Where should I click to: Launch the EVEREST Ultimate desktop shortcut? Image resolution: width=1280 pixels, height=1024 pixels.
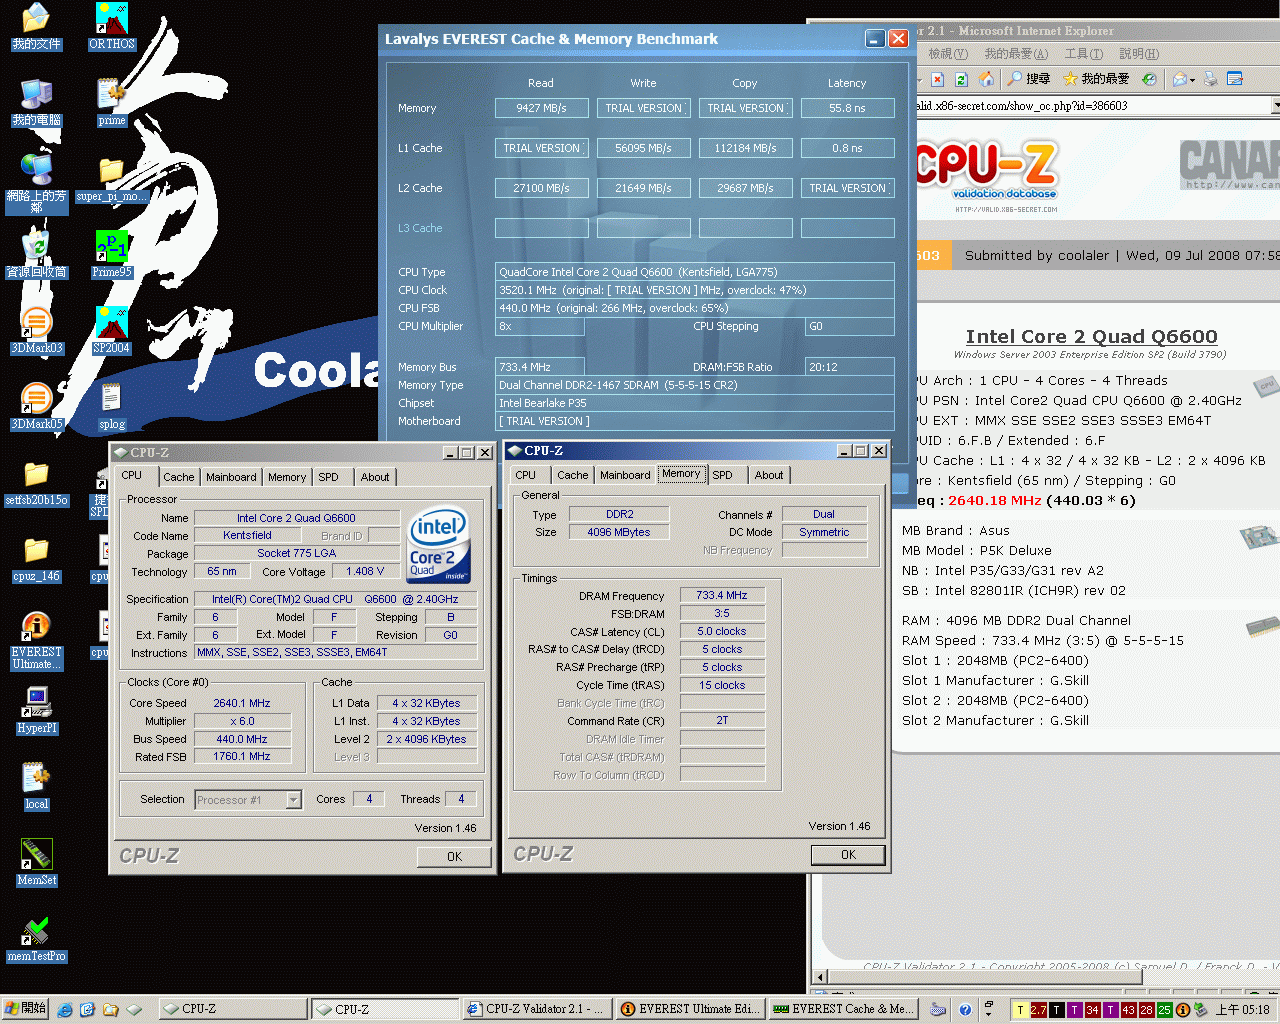[36, 640]
